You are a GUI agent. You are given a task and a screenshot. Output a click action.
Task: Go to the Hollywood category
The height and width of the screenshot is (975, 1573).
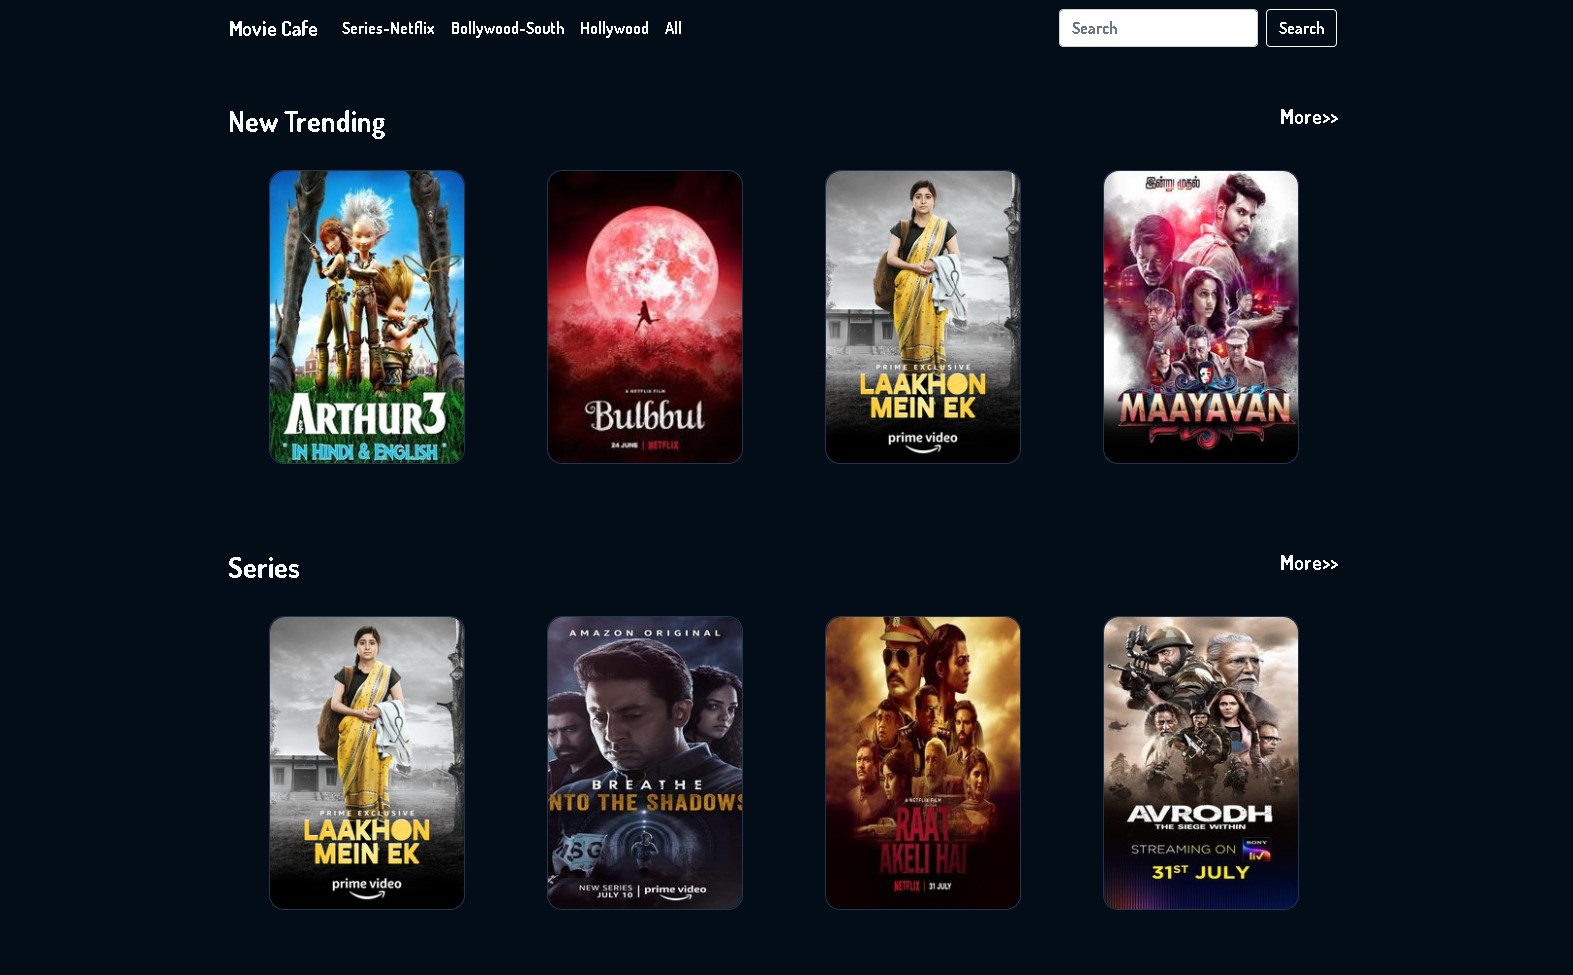(614, 28)
